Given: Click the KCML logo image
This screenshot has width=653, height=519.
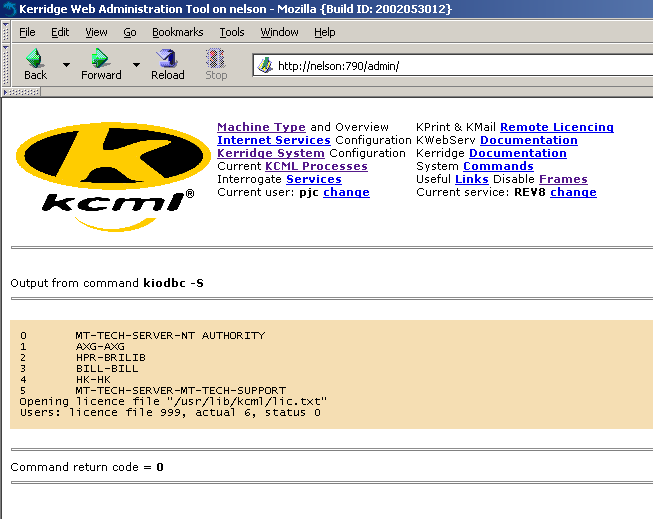Looking at the screenshot, I should pyautogui.click(x=113, y=177).
